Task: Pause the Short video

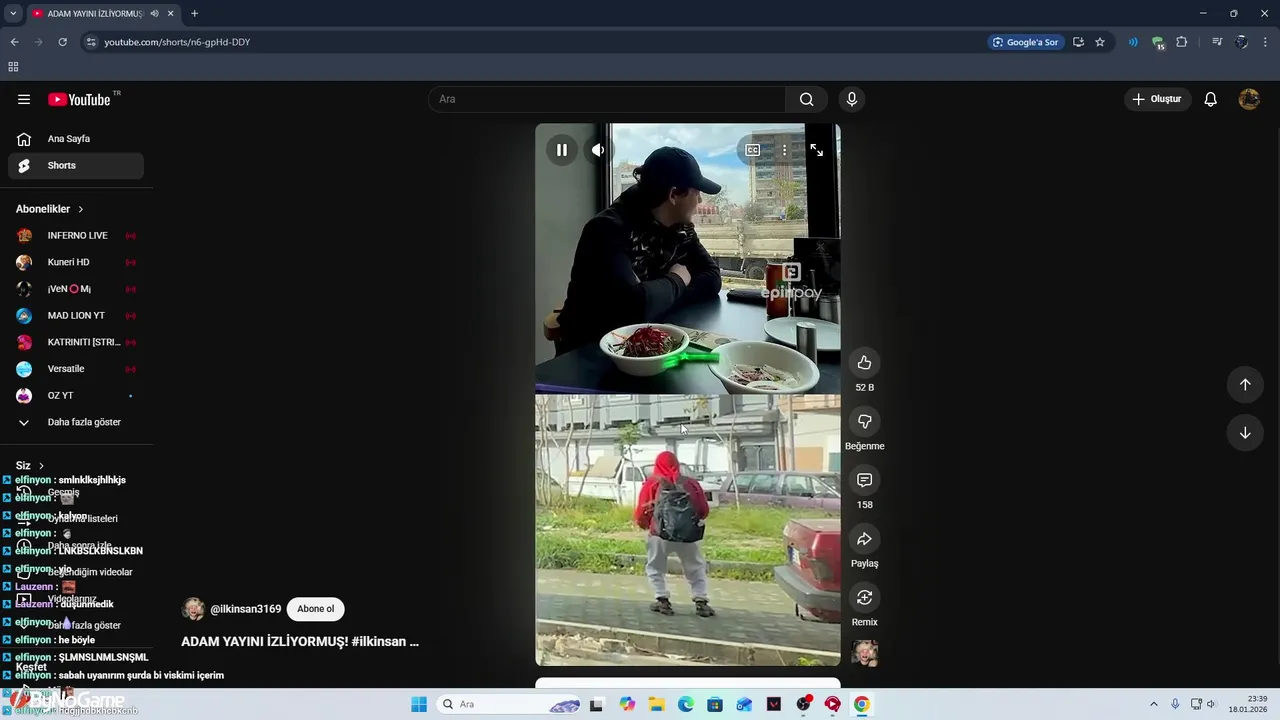Action: [x=562, y=150]
